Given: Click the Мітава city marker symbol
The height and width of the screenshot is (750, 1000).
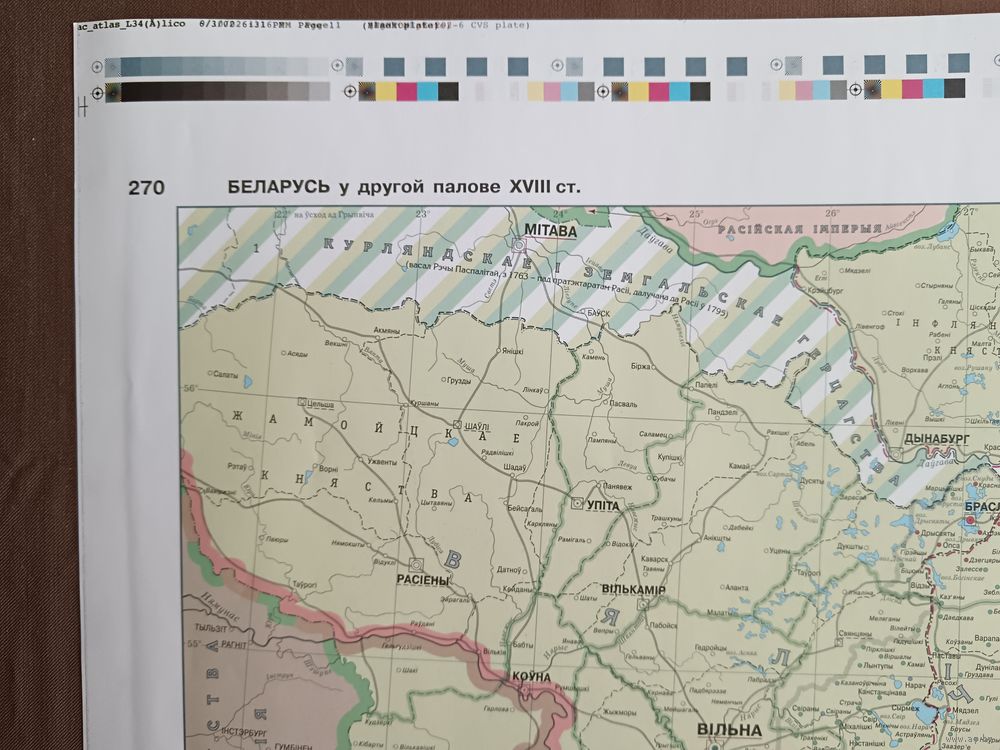Looking at the screenshot, I should coord(520,243).
